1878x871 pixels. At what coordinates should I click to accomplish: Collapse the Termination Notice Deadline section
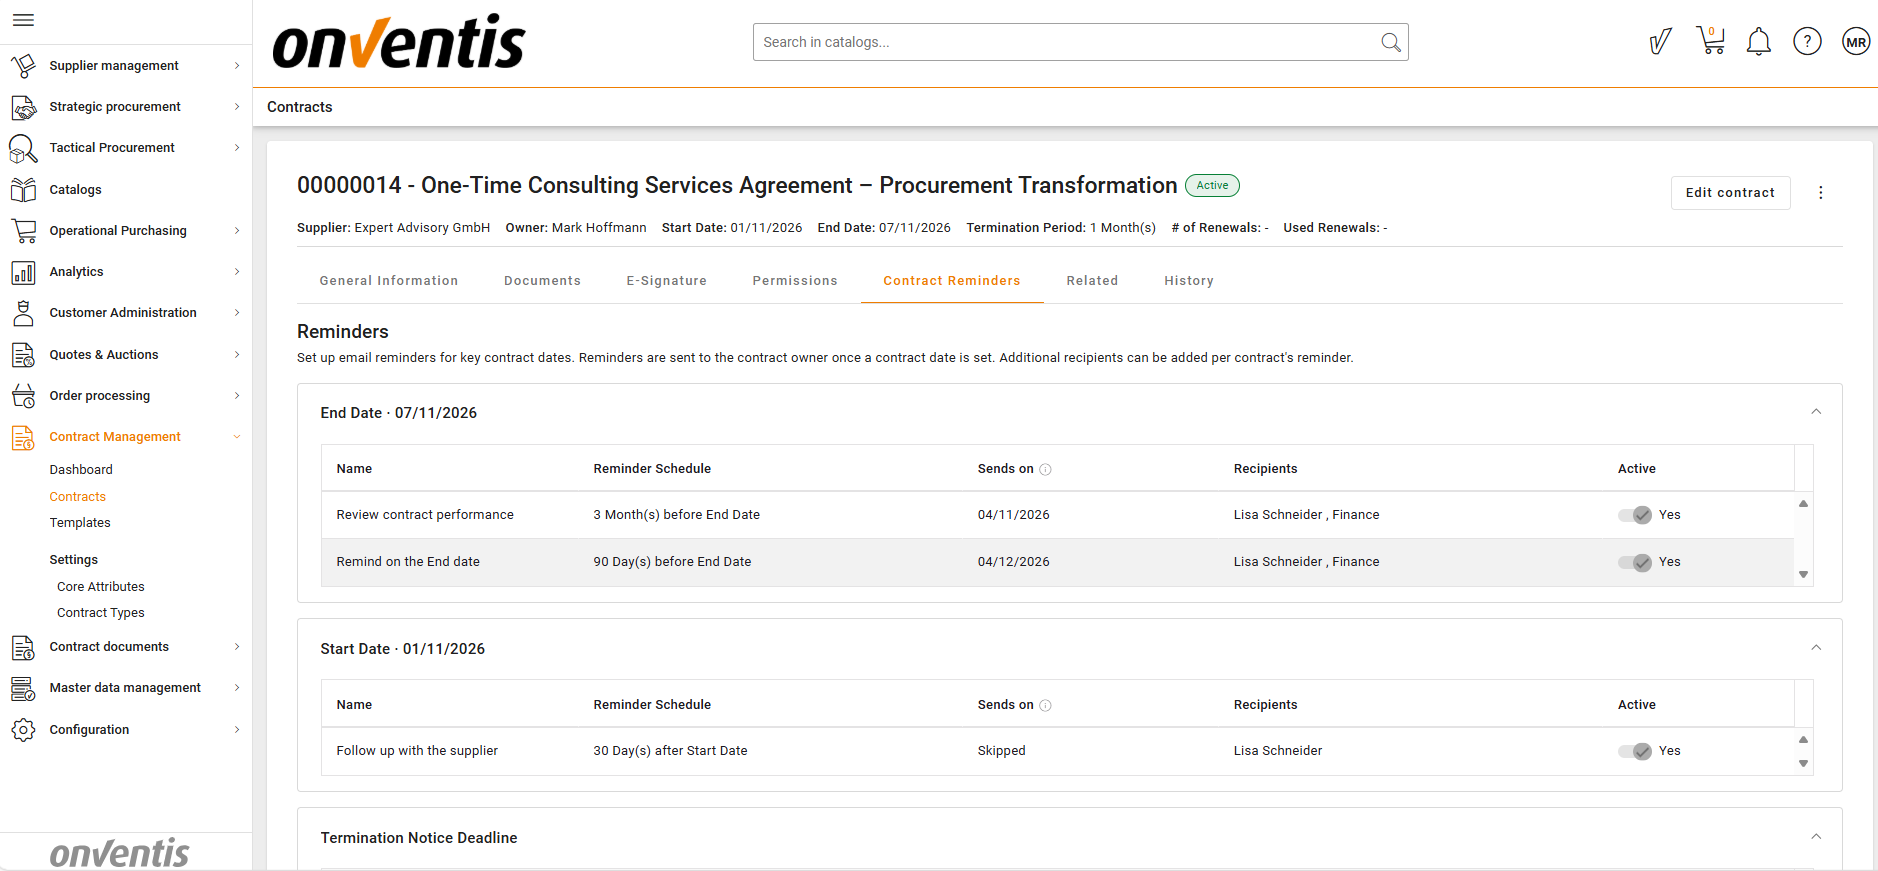pyautogui.click(x=1816, y=837)
